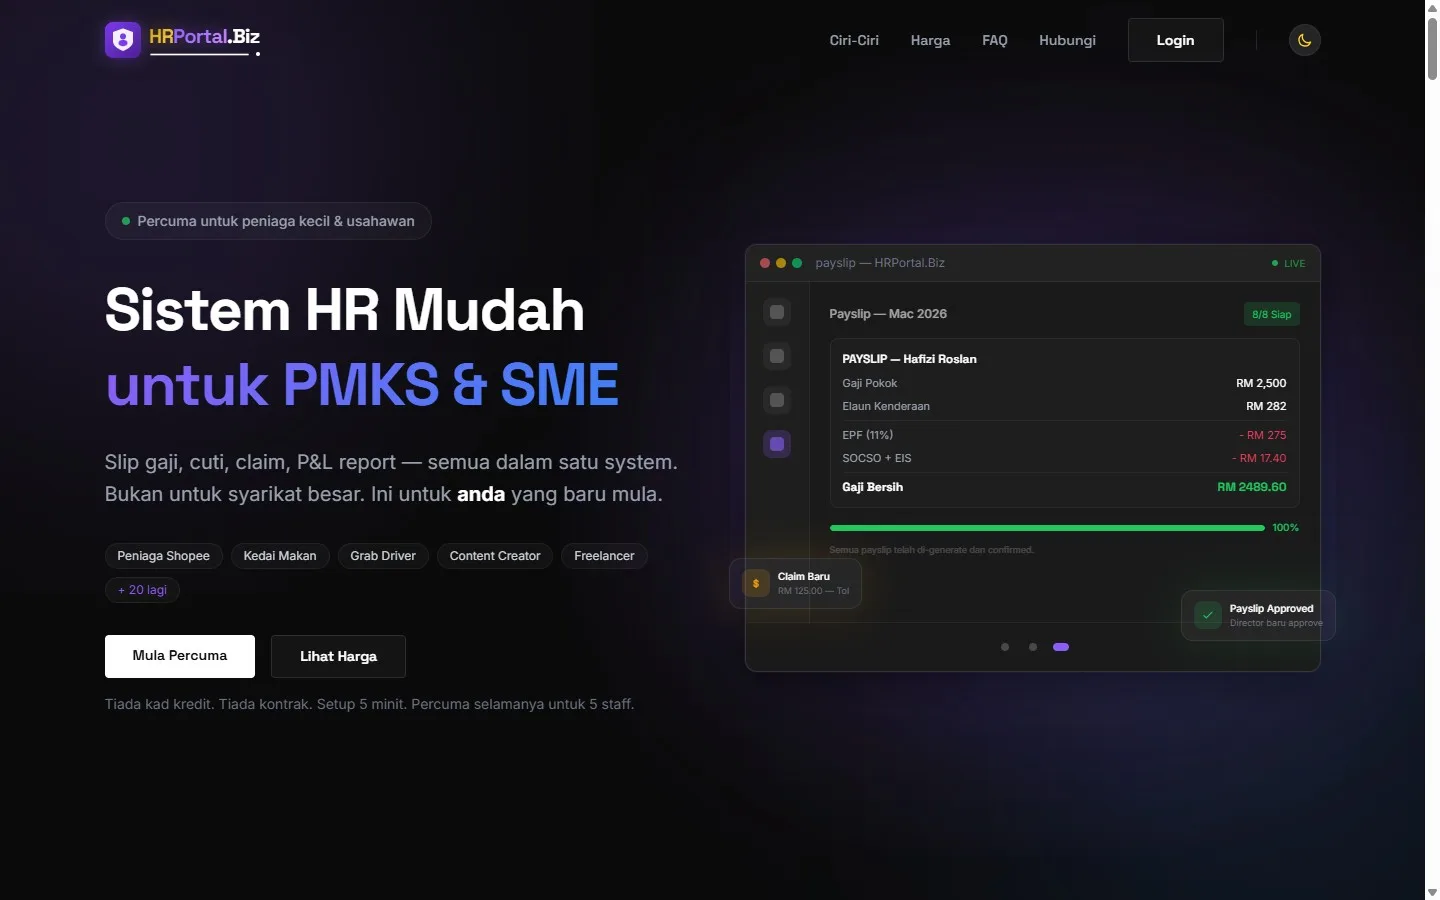Click the Login button

[x=1175, y=40]
